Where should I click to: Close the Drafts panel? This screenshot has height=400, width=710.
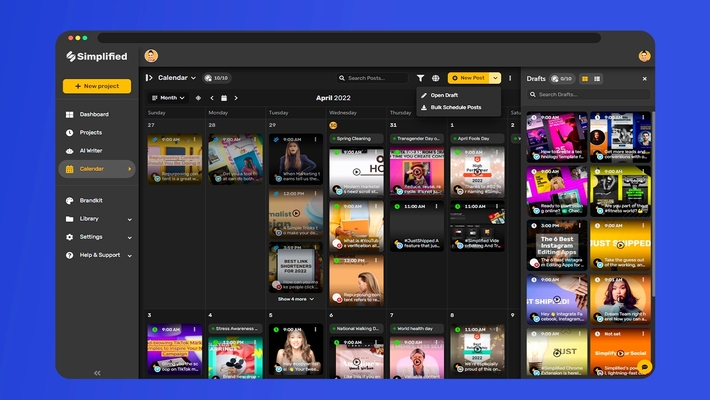(644, 79)
